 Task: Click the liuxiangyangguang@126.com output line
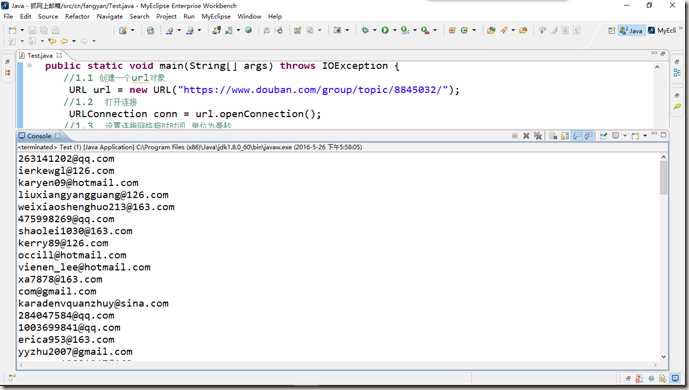click(93, 195)
